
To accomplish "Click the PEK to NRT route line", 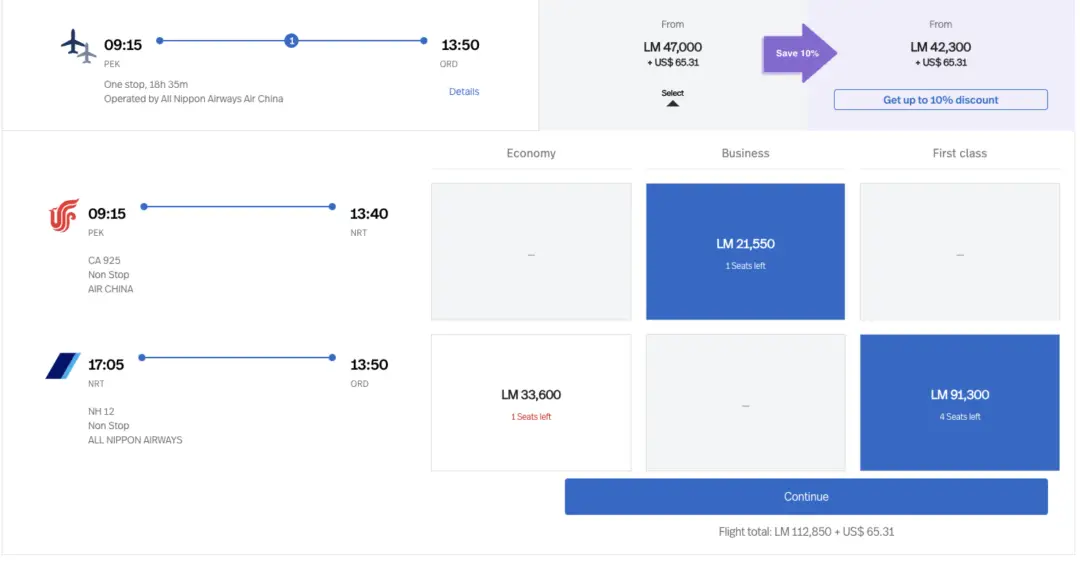I will (238, 207).
